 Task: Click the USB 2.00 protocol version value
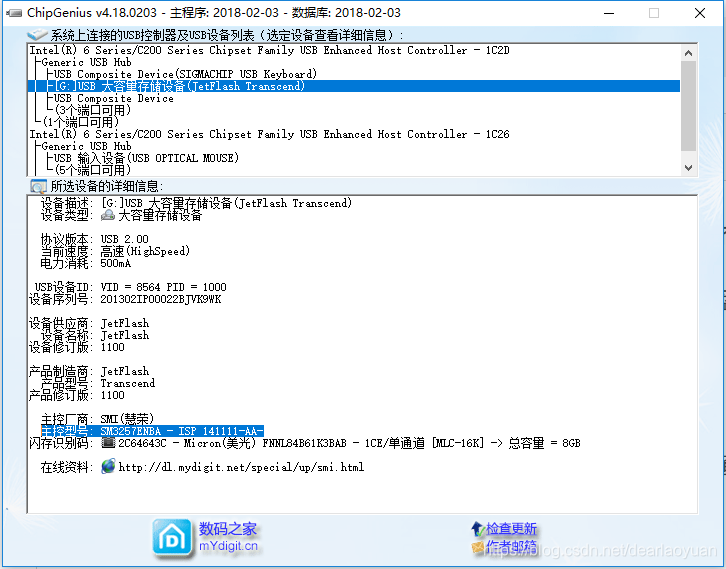coord(125,239)
